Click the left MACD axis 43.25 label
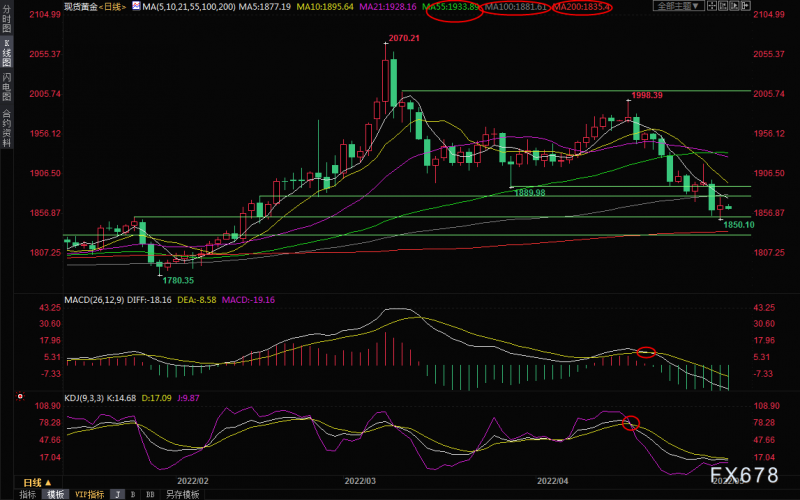 pos(49,307)
